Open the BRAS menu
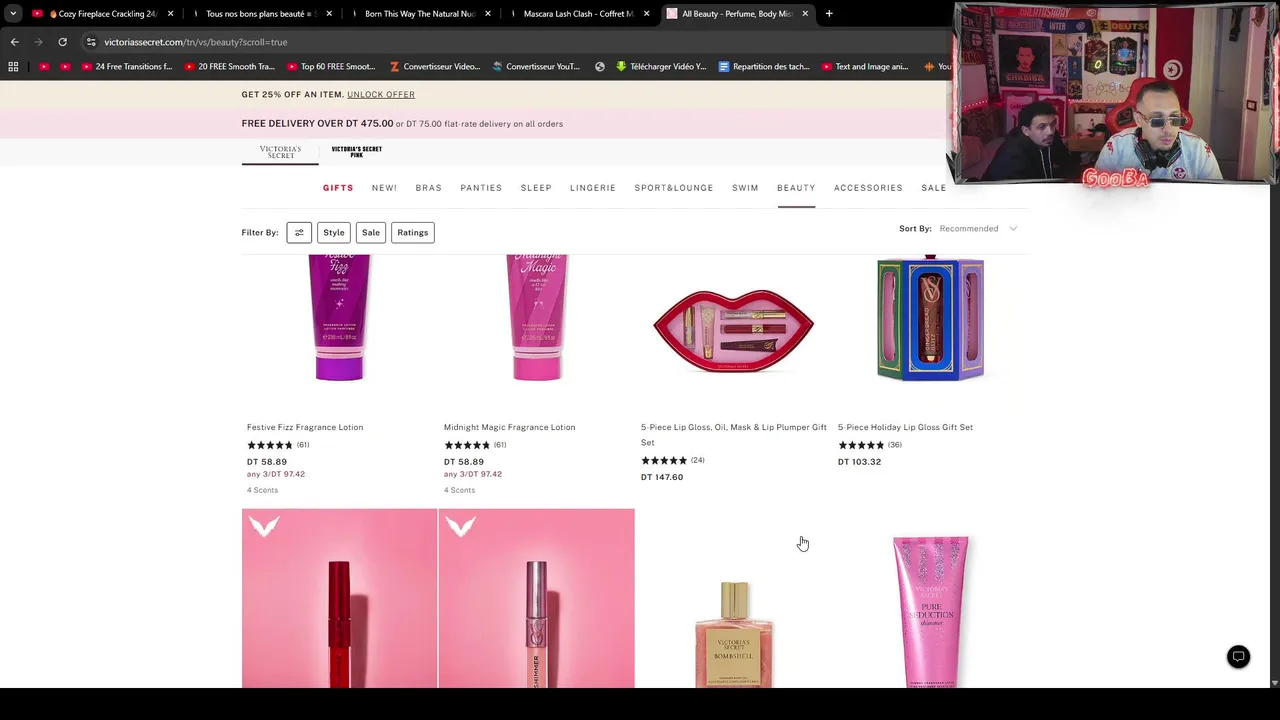 428,188
